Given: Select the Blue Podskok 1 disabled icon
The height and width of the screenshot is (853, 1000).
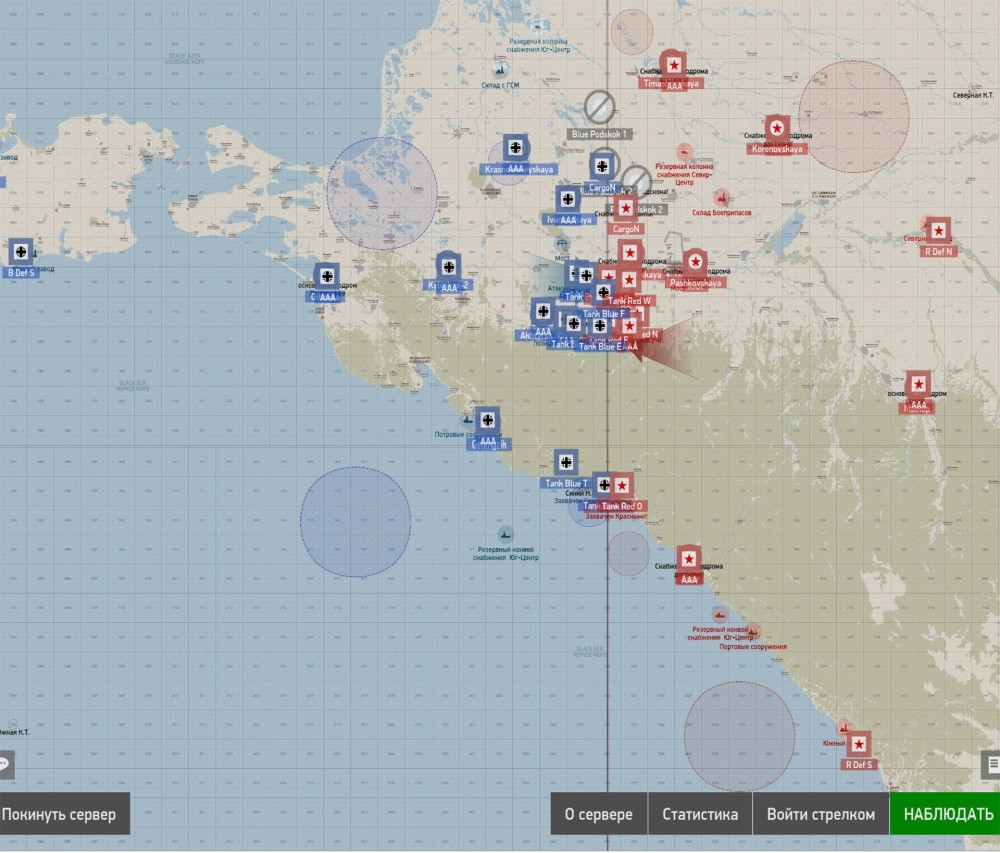Looking at the screenshot, I should [599, 106].
